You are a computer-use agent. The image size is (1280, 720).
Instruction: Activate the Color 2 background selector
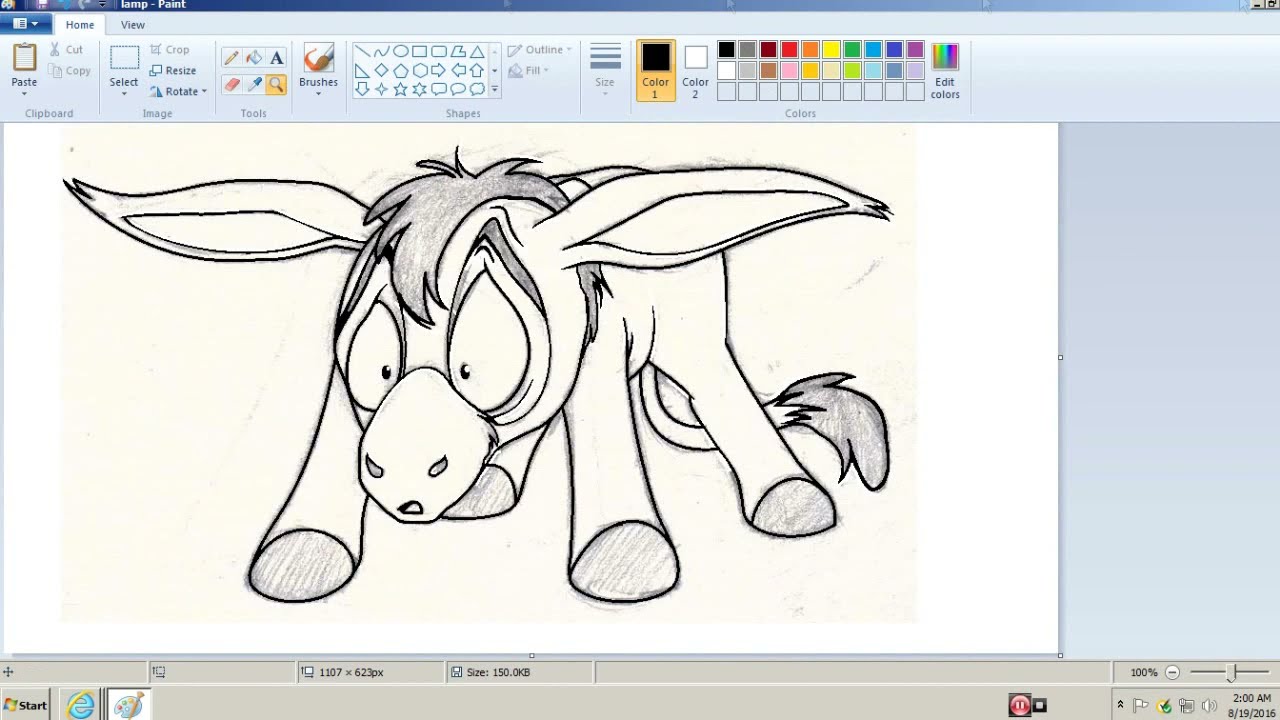(x=696, y=70)
